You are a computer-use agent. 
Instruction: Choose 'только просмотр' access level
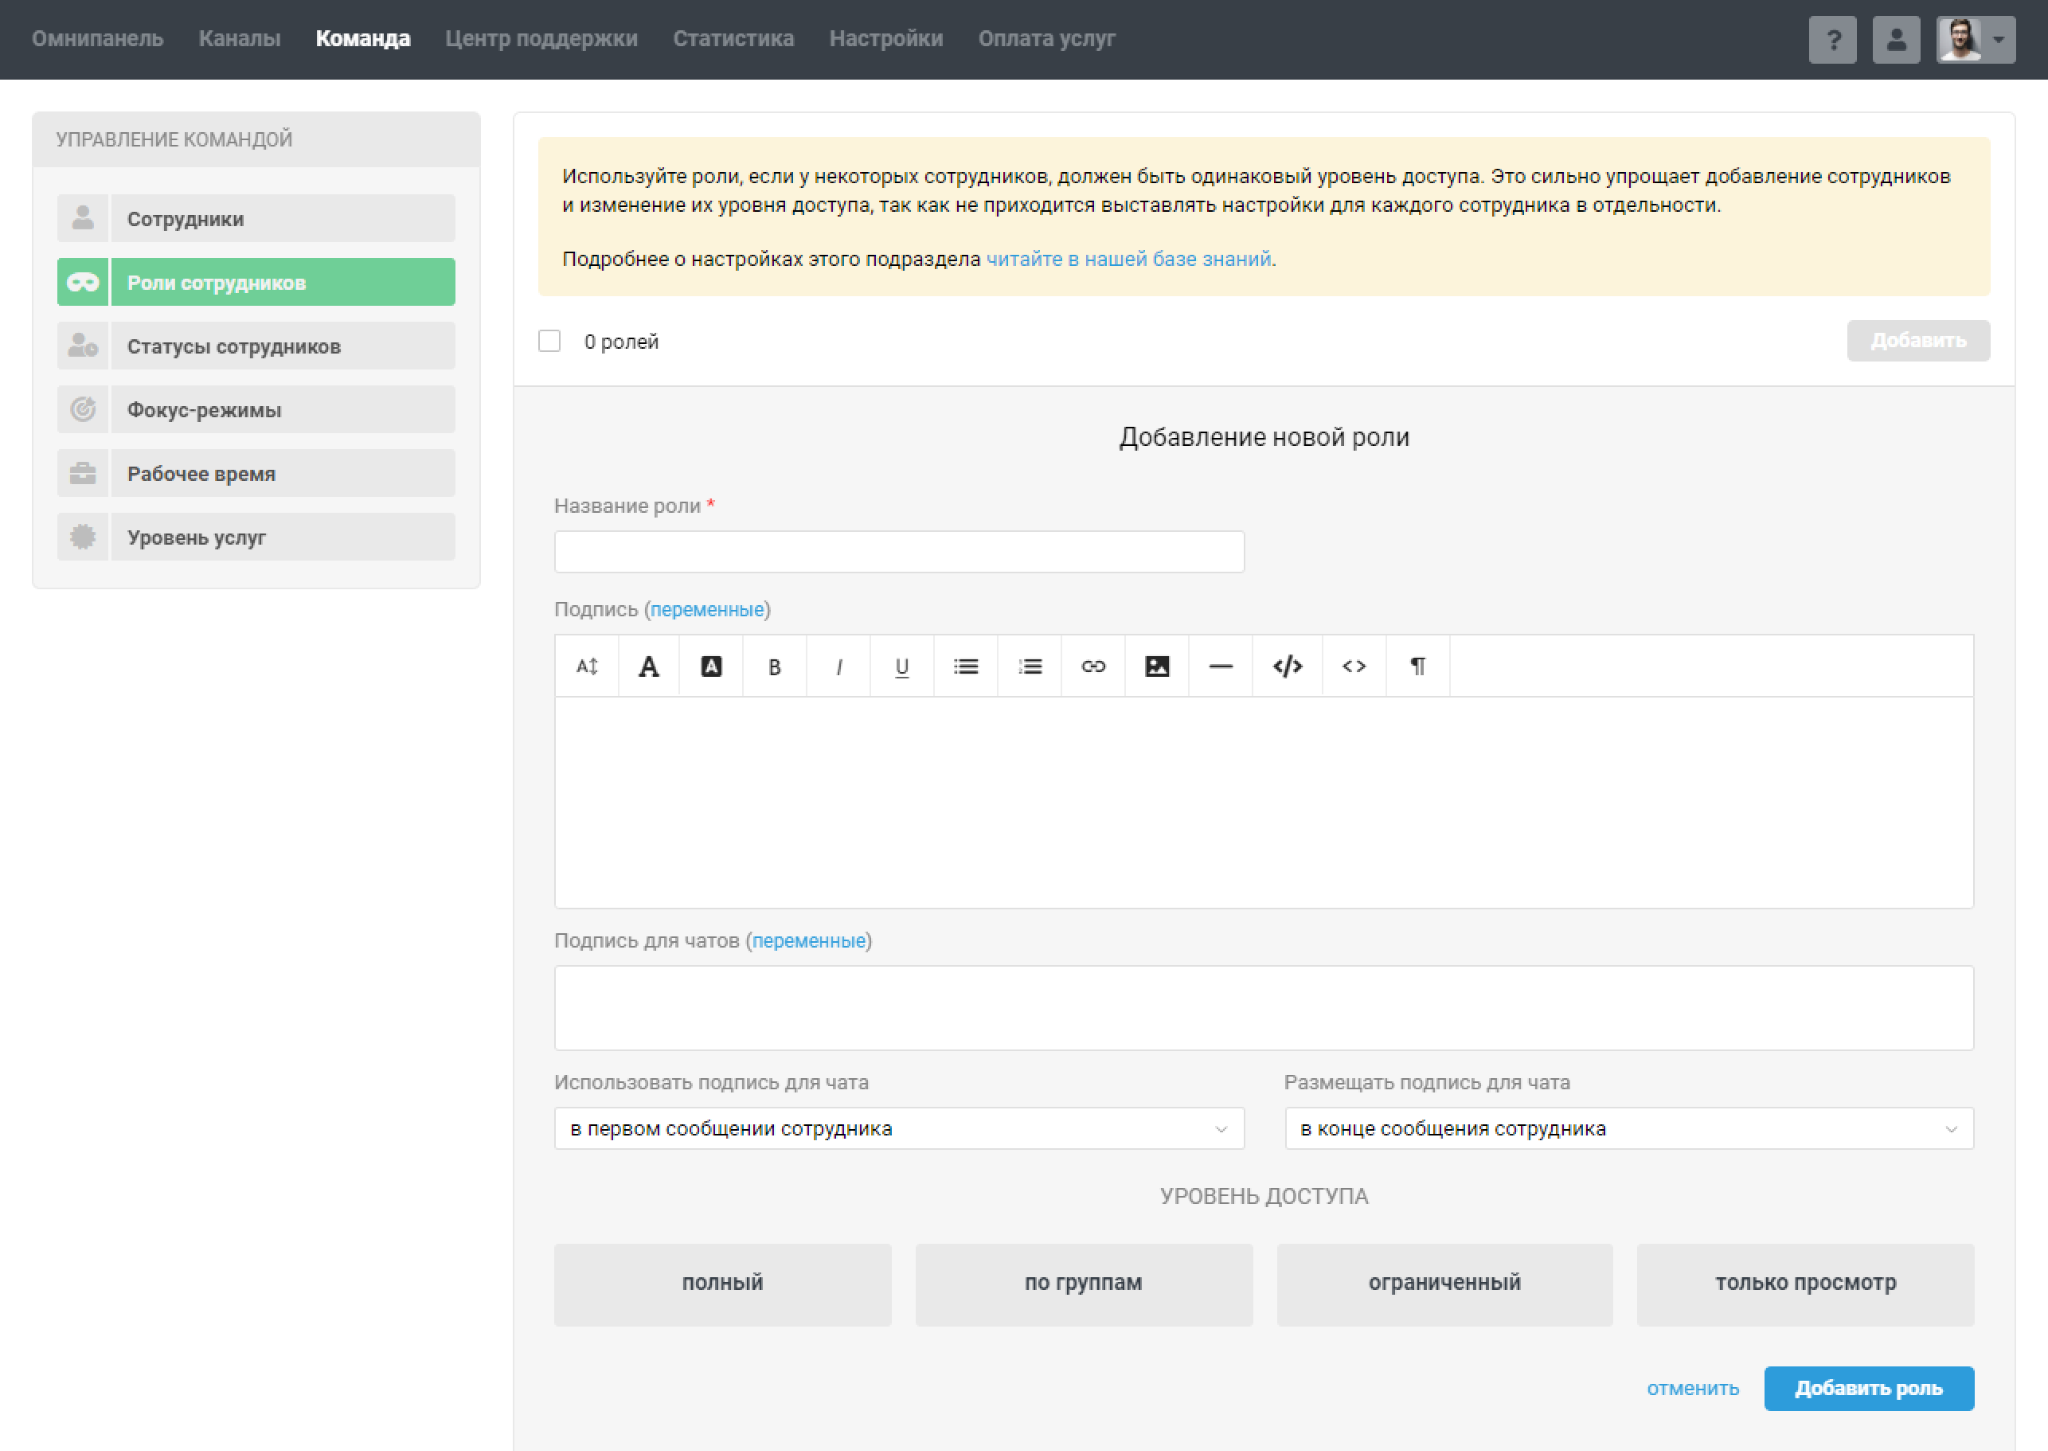point(1805,1284)
